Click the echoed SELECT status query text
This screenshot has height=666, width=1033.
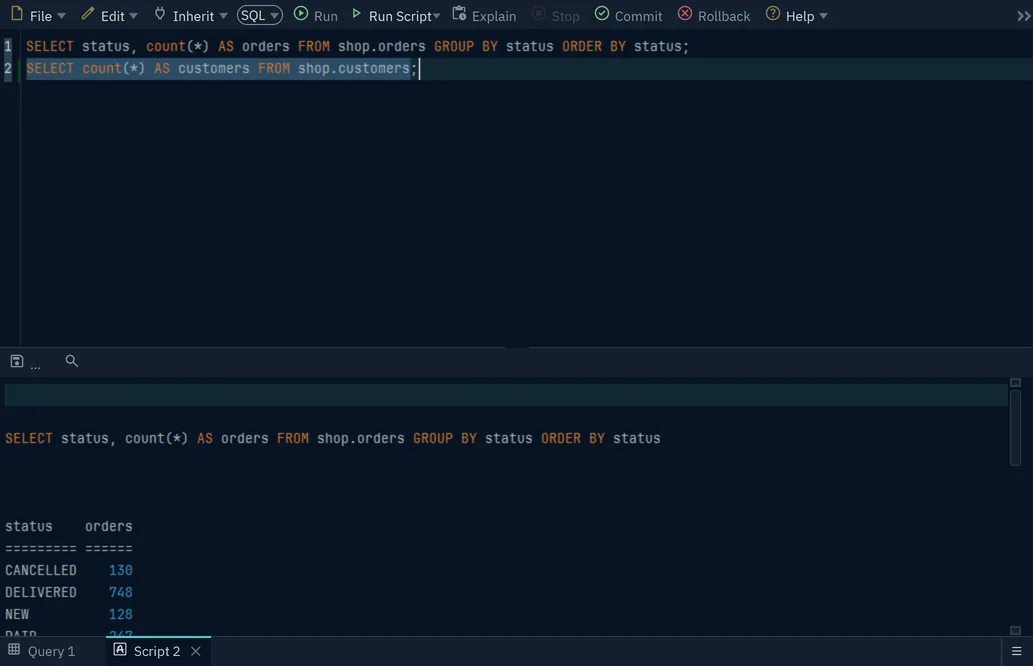(333, 439)
